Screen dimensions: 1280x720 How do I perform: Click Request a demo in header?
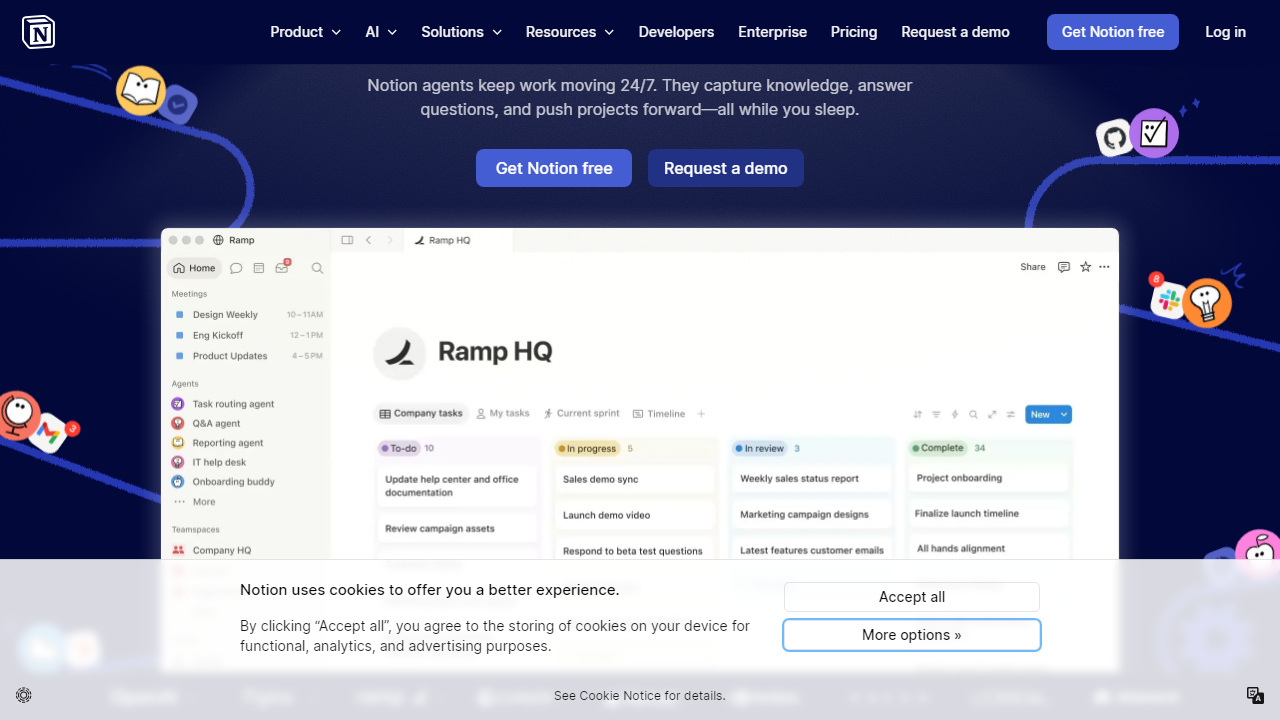click(x=955, y=32)
